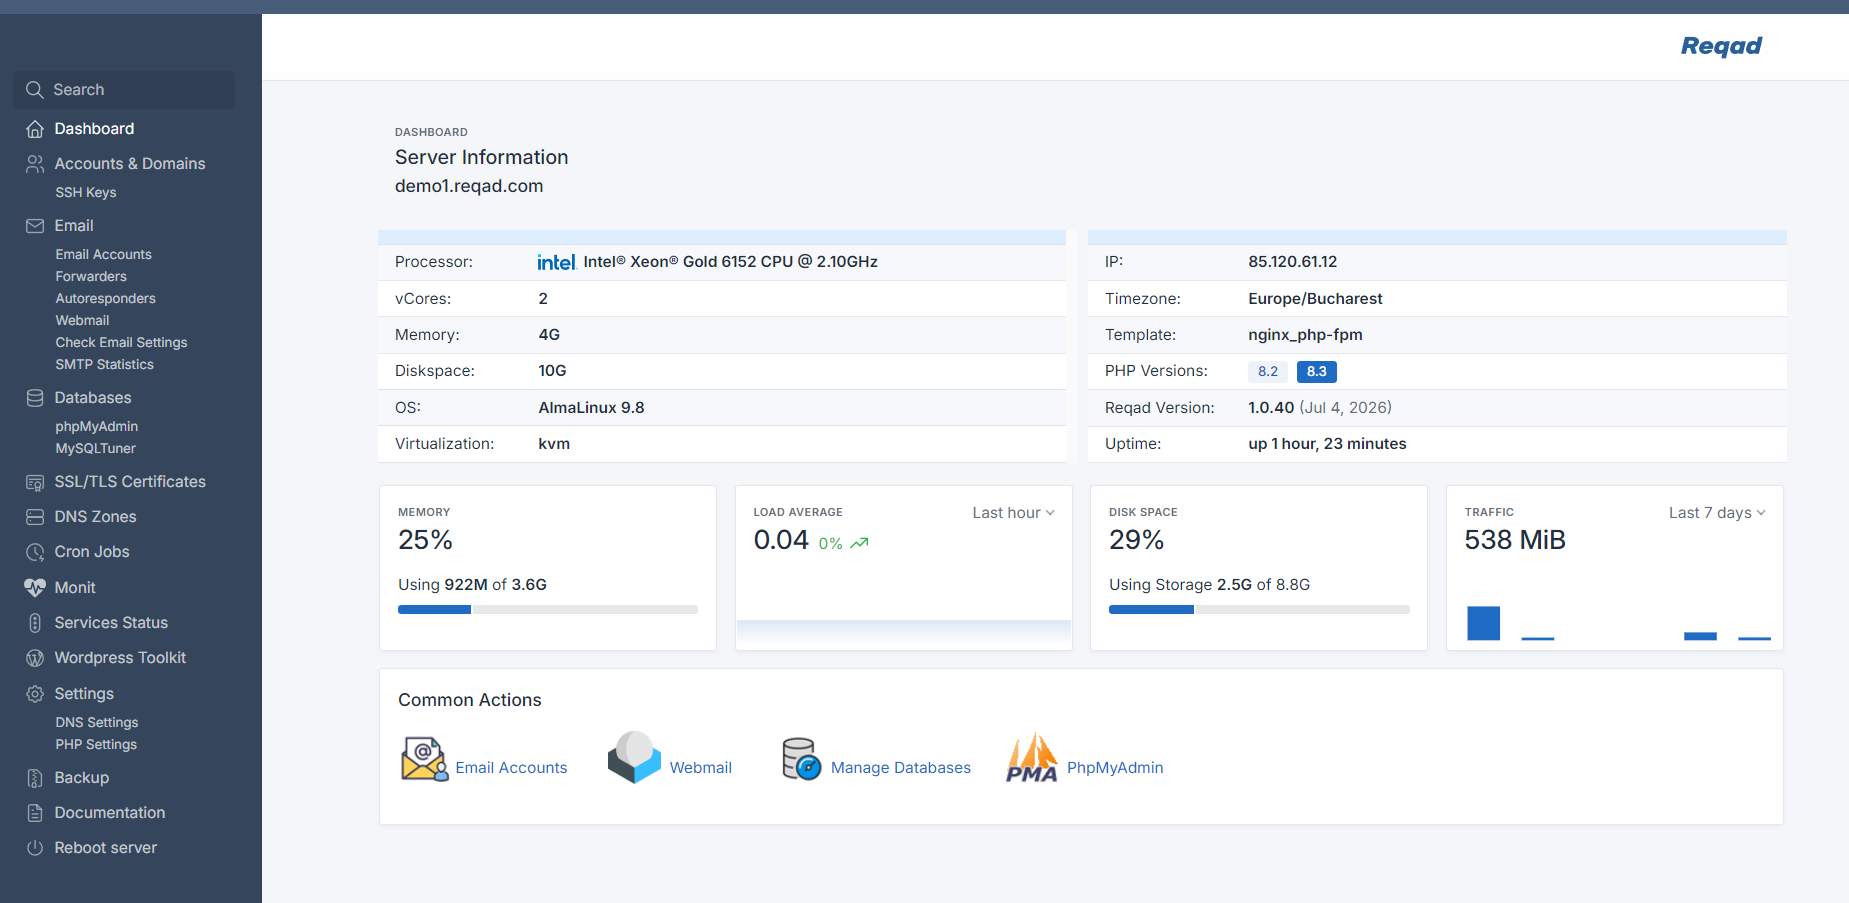This screenshot has width=1849, height=903.
Task: Click the Email Accounts envelope icon in Common Actions
Action: 424,759
